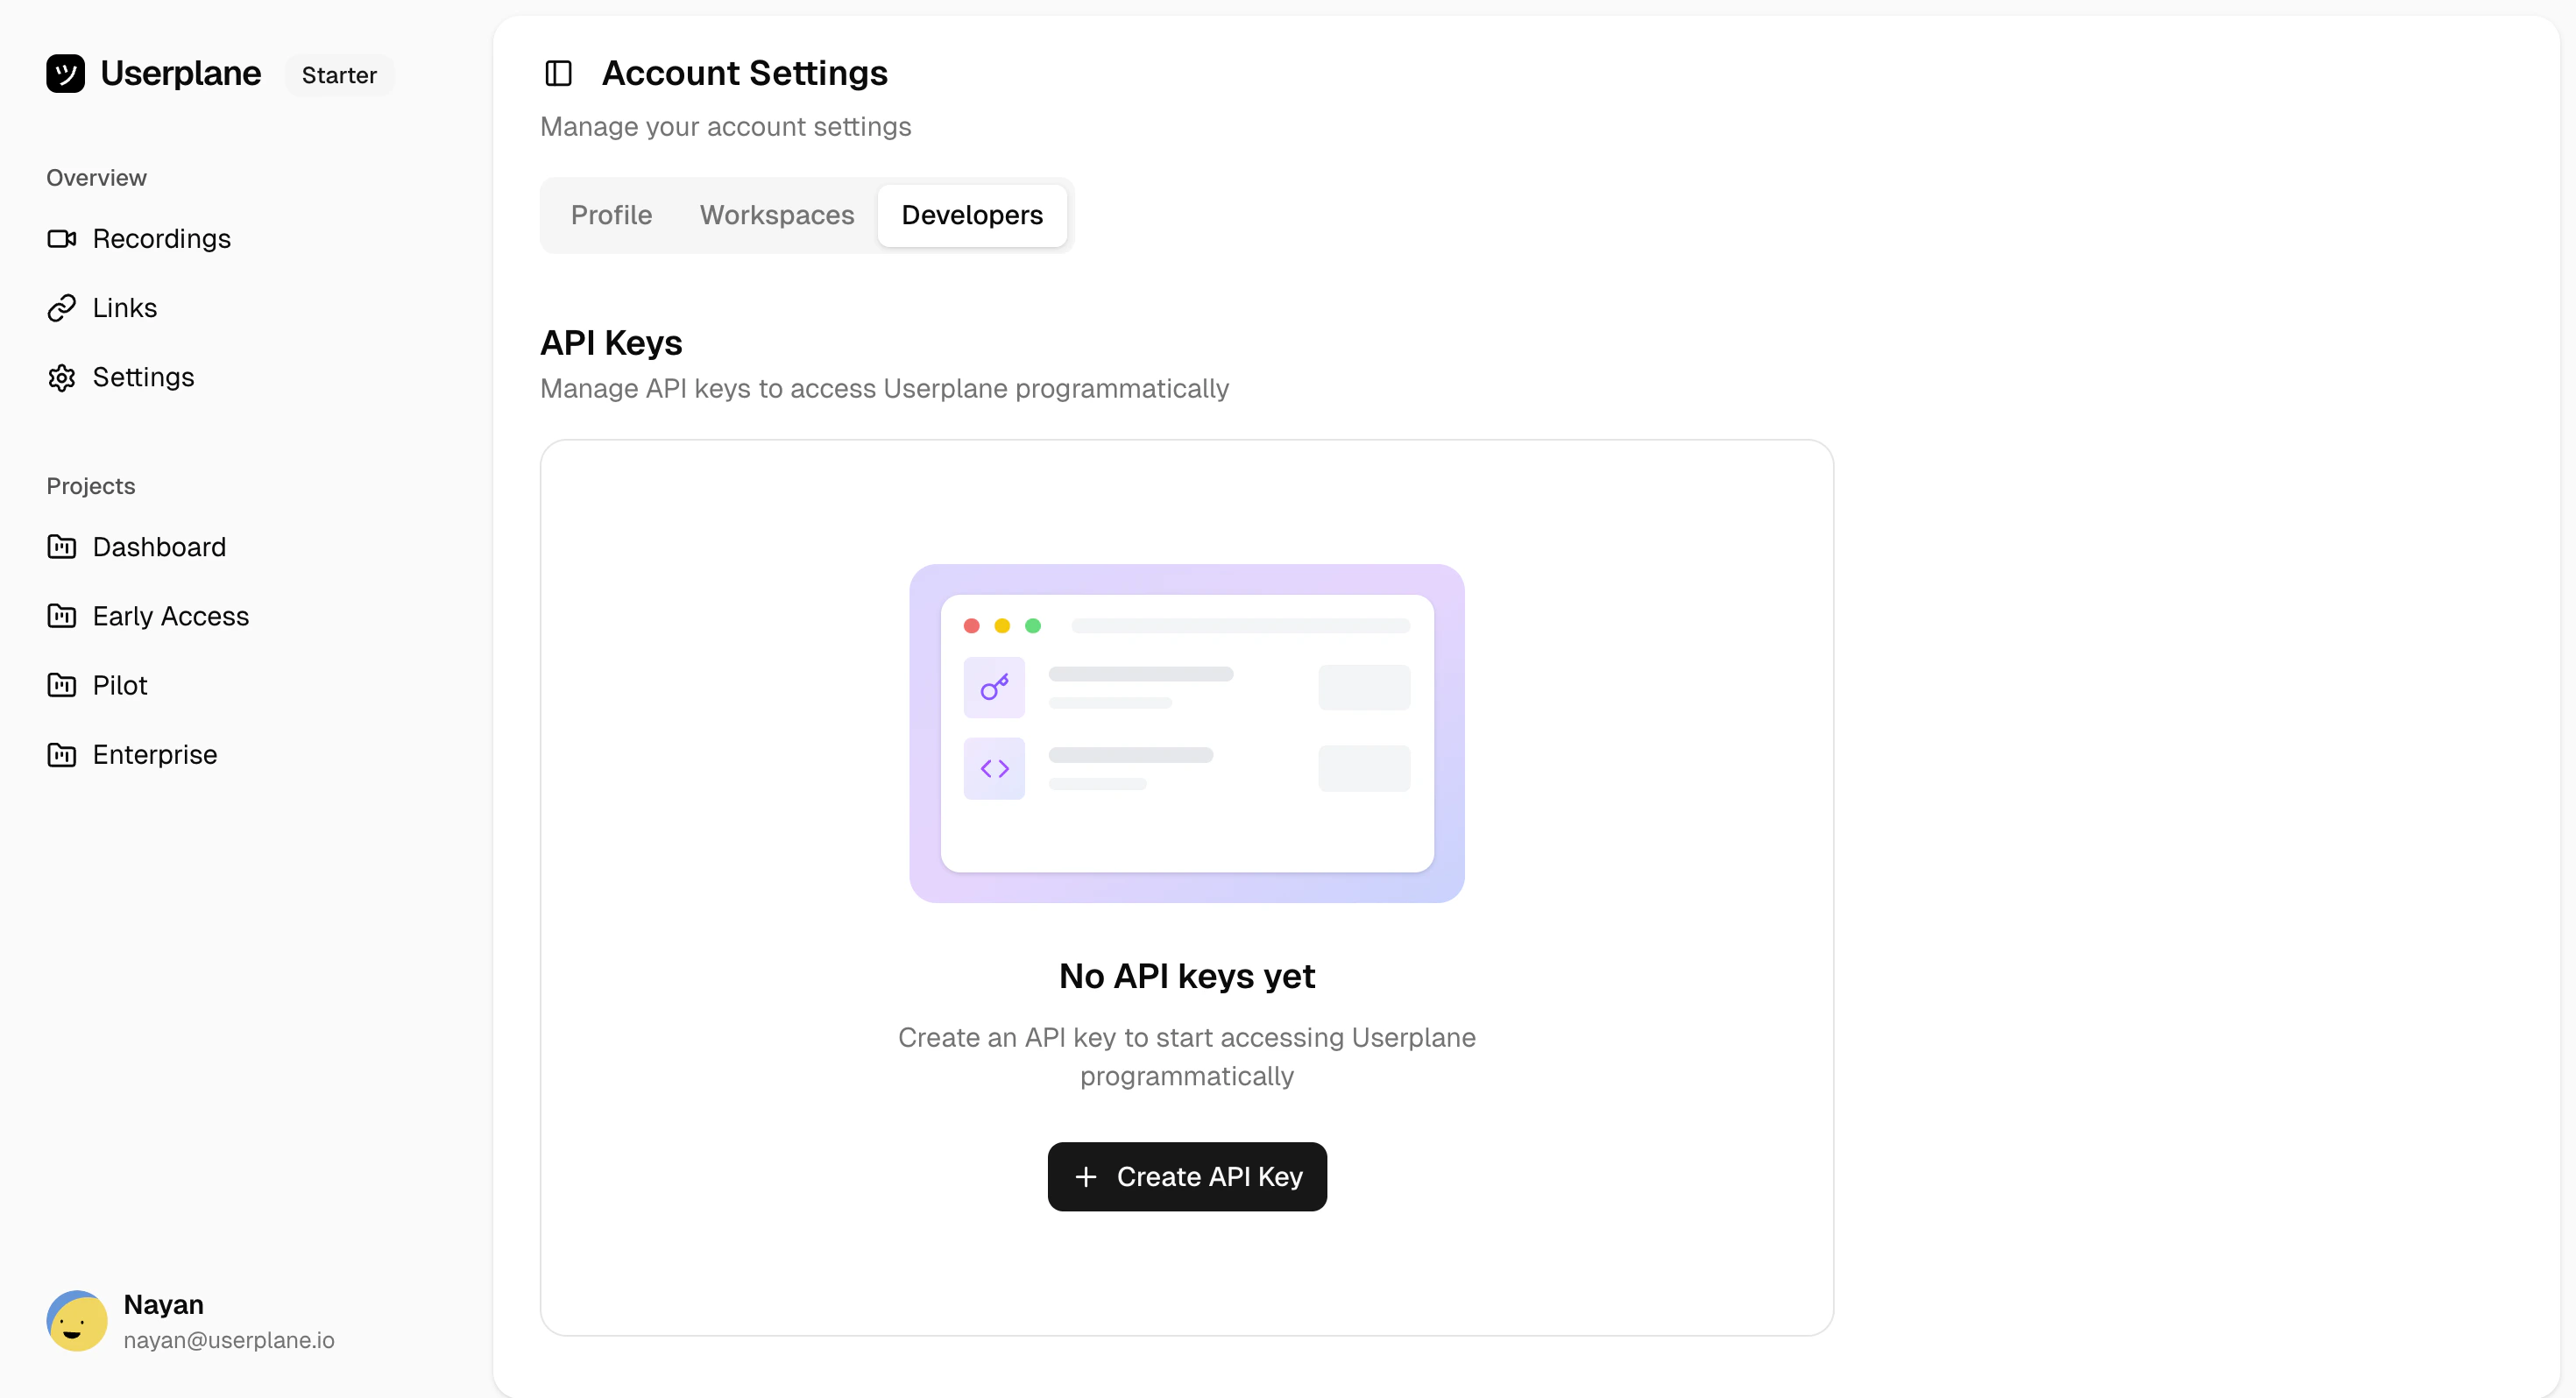Click the Starter plan badge
Viewport: 2576px width, 1398px height.
coord(339,74)
